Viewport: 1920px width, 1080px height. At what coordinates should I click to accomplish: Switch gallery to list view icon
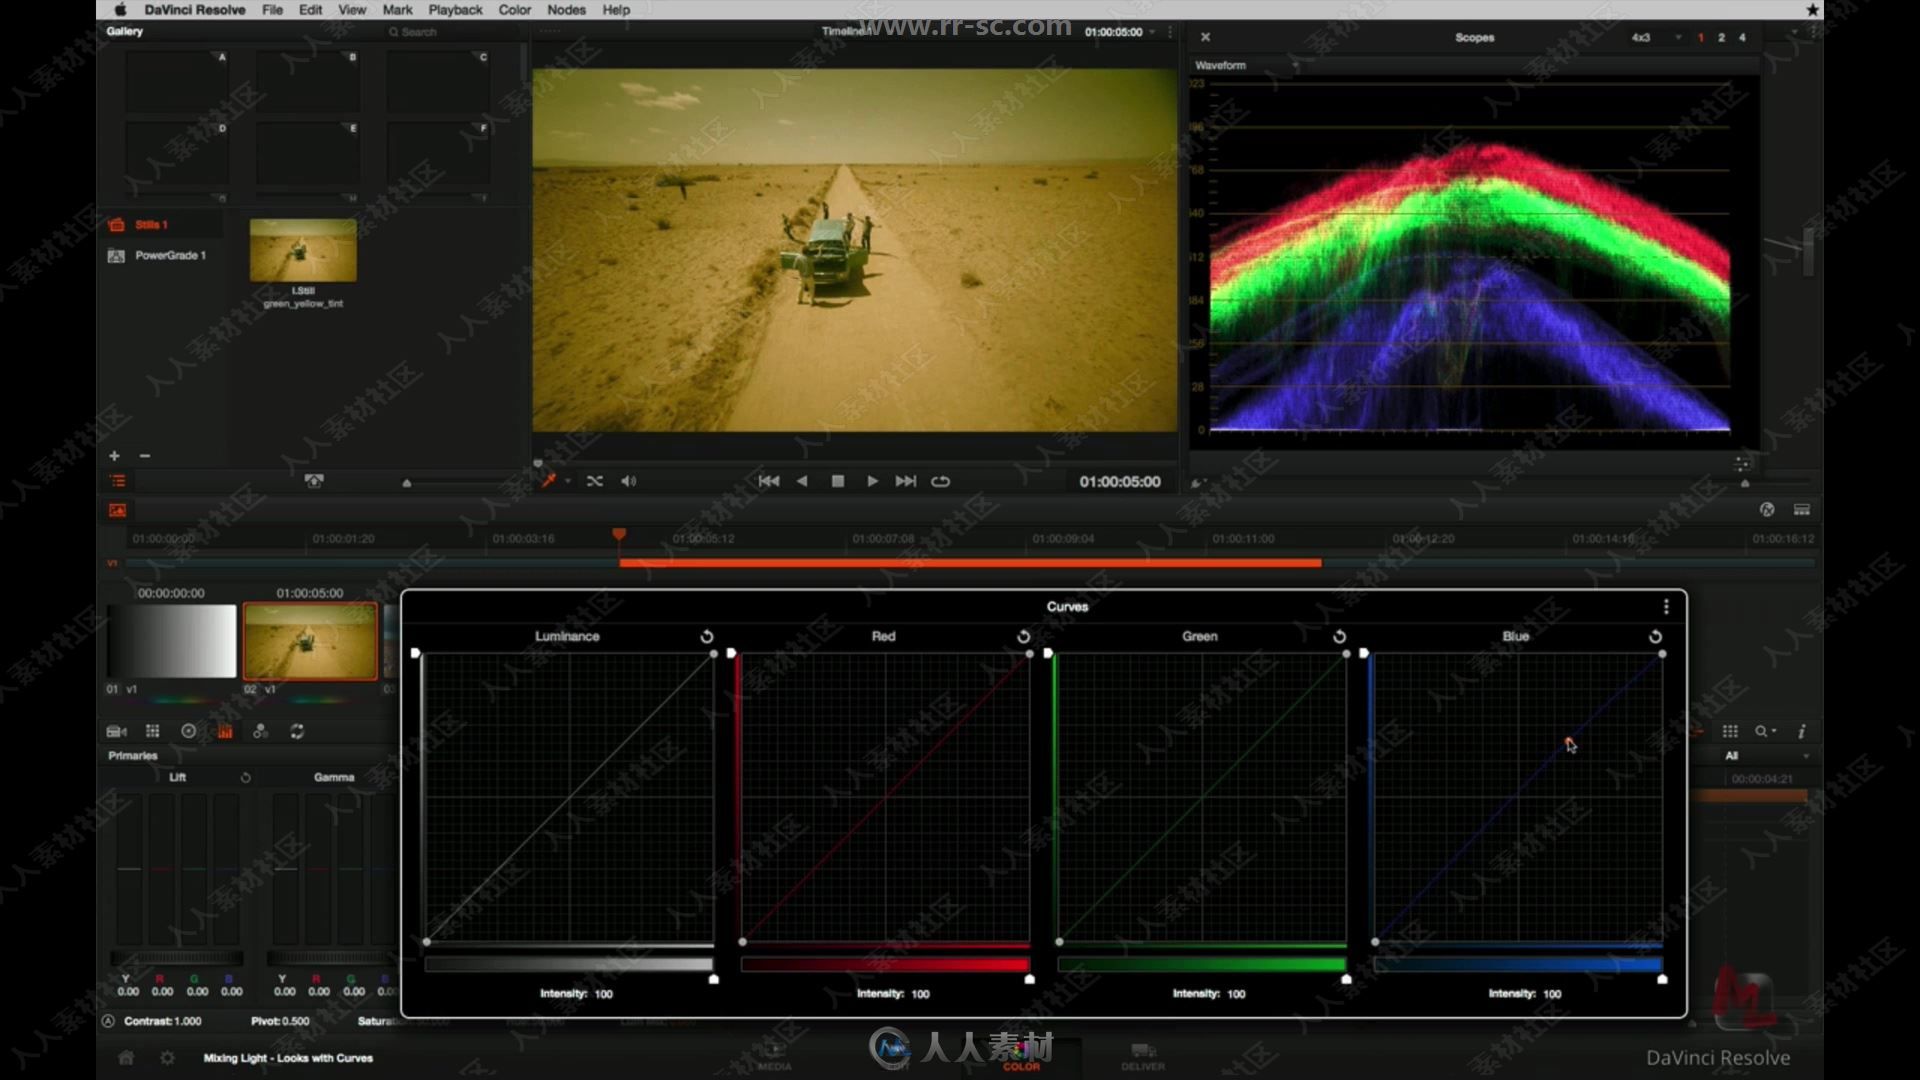click(117, 481)
